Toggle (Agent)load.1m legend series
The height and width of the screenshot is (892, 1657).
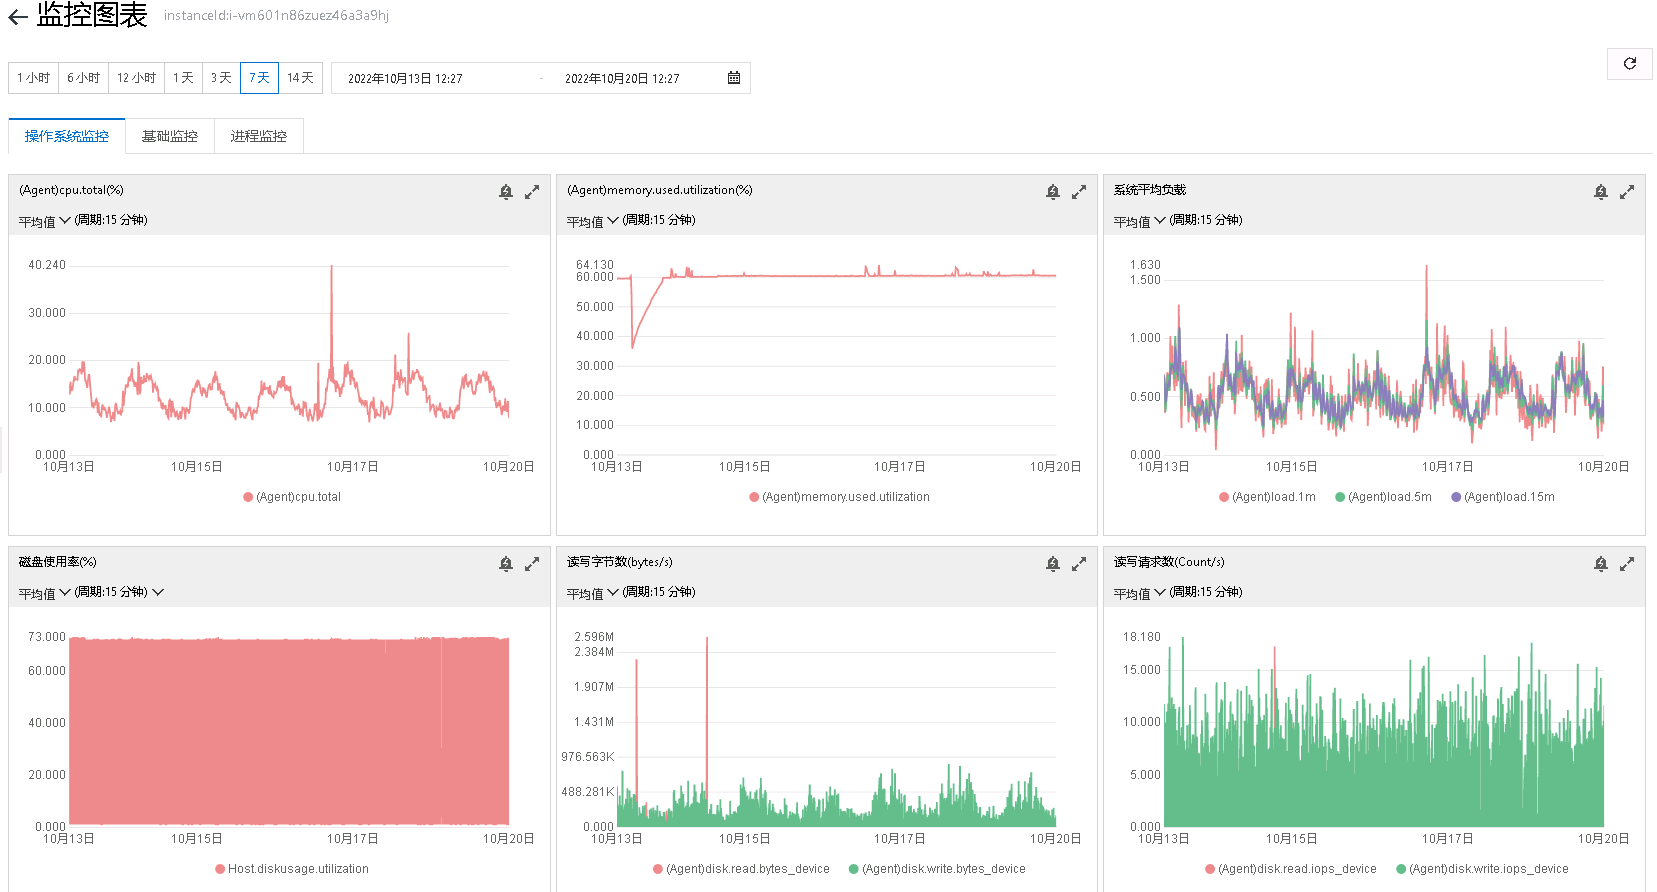point(1267,497)
